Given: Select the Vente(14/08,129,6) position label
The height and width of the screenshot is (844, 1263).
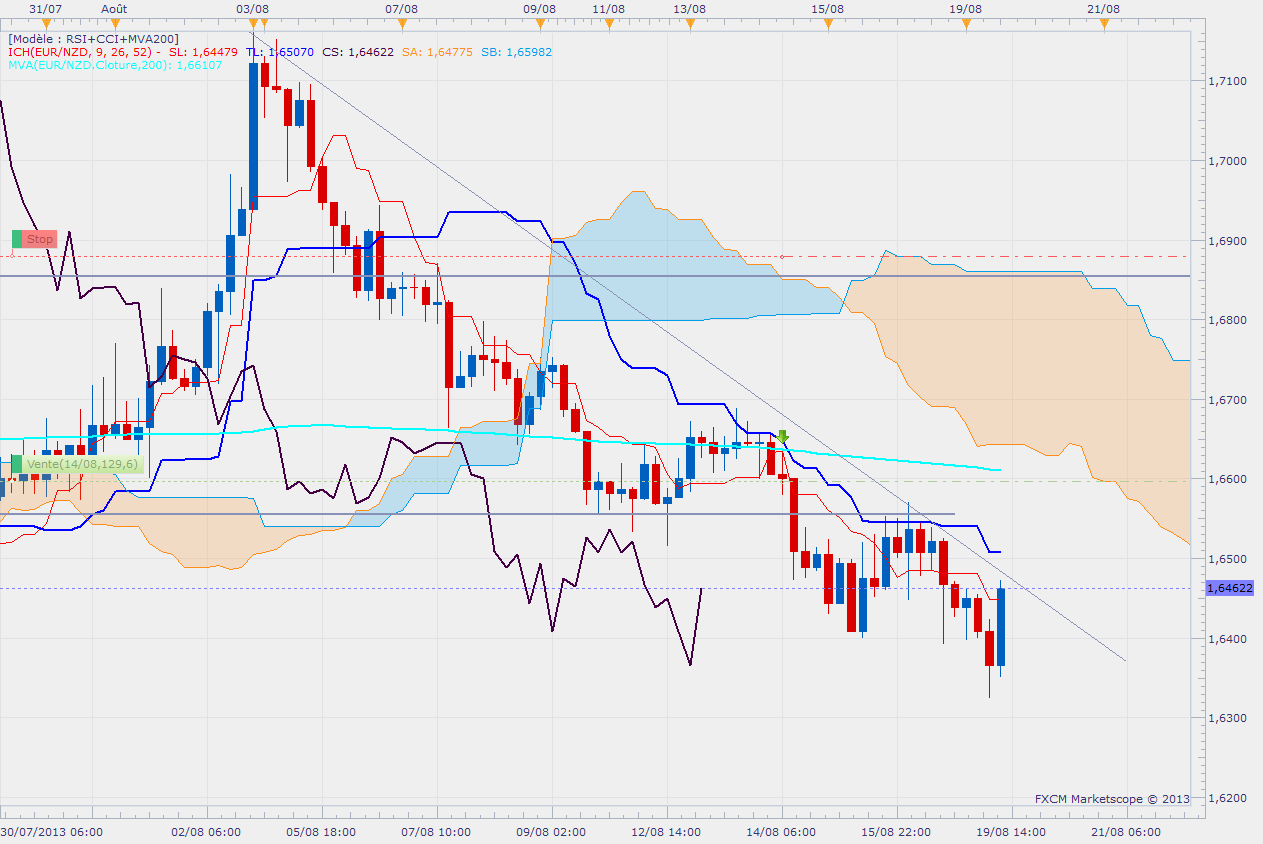Looking at the screenshot, I should (78, 464).
